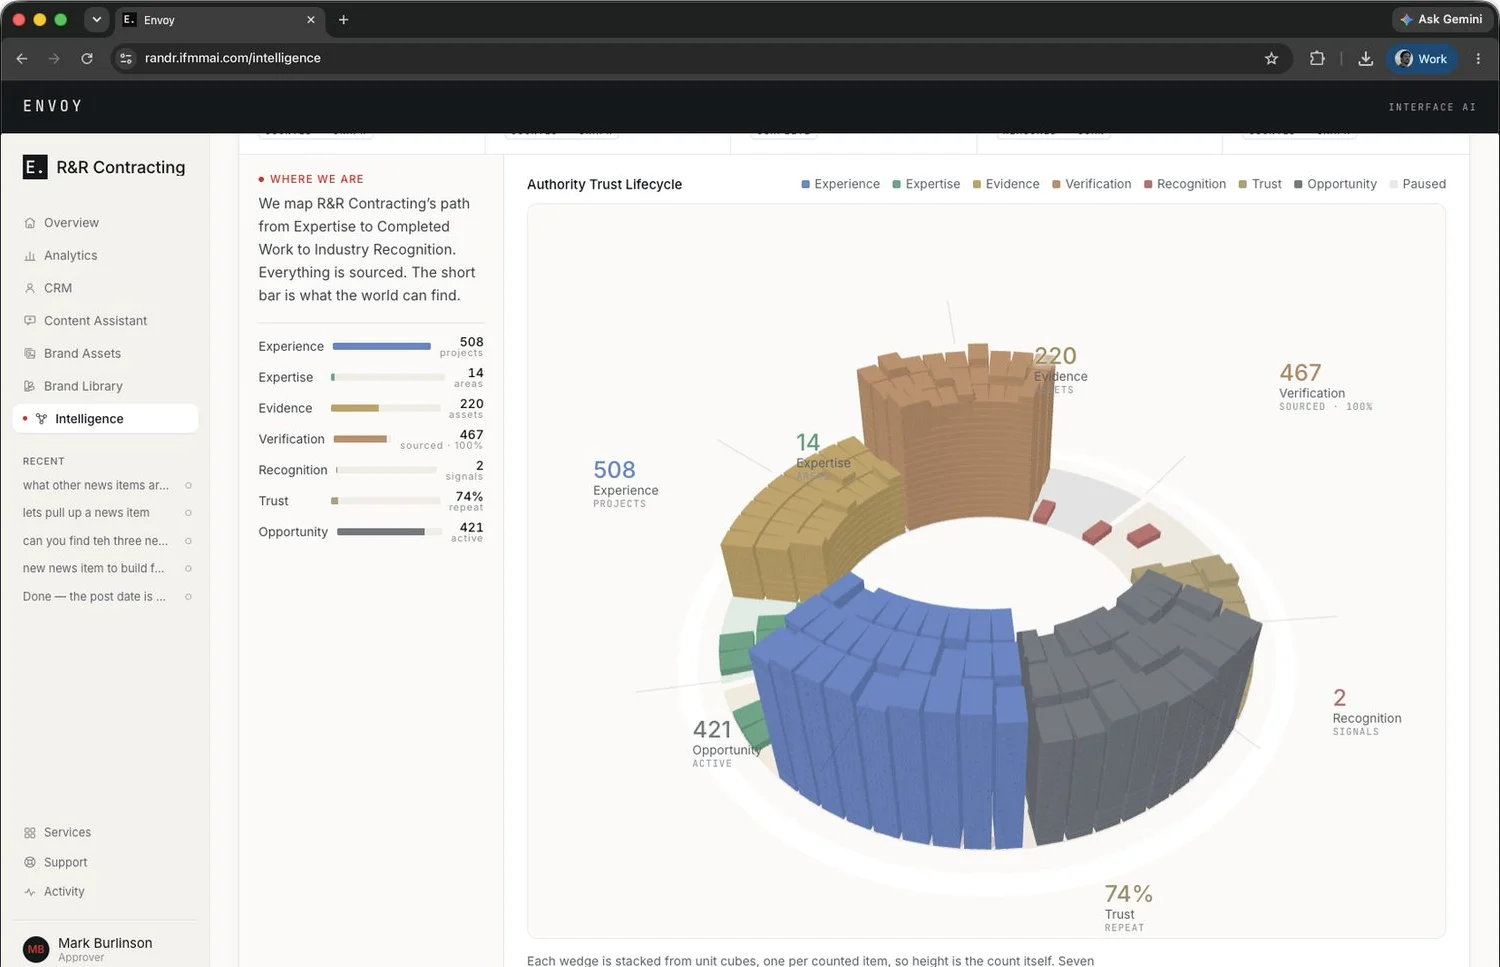The height and width of the screenshot is (967, 1500).
Task: Open recent chat 'new news item to build f...'
Action: [x=94, y=568]
